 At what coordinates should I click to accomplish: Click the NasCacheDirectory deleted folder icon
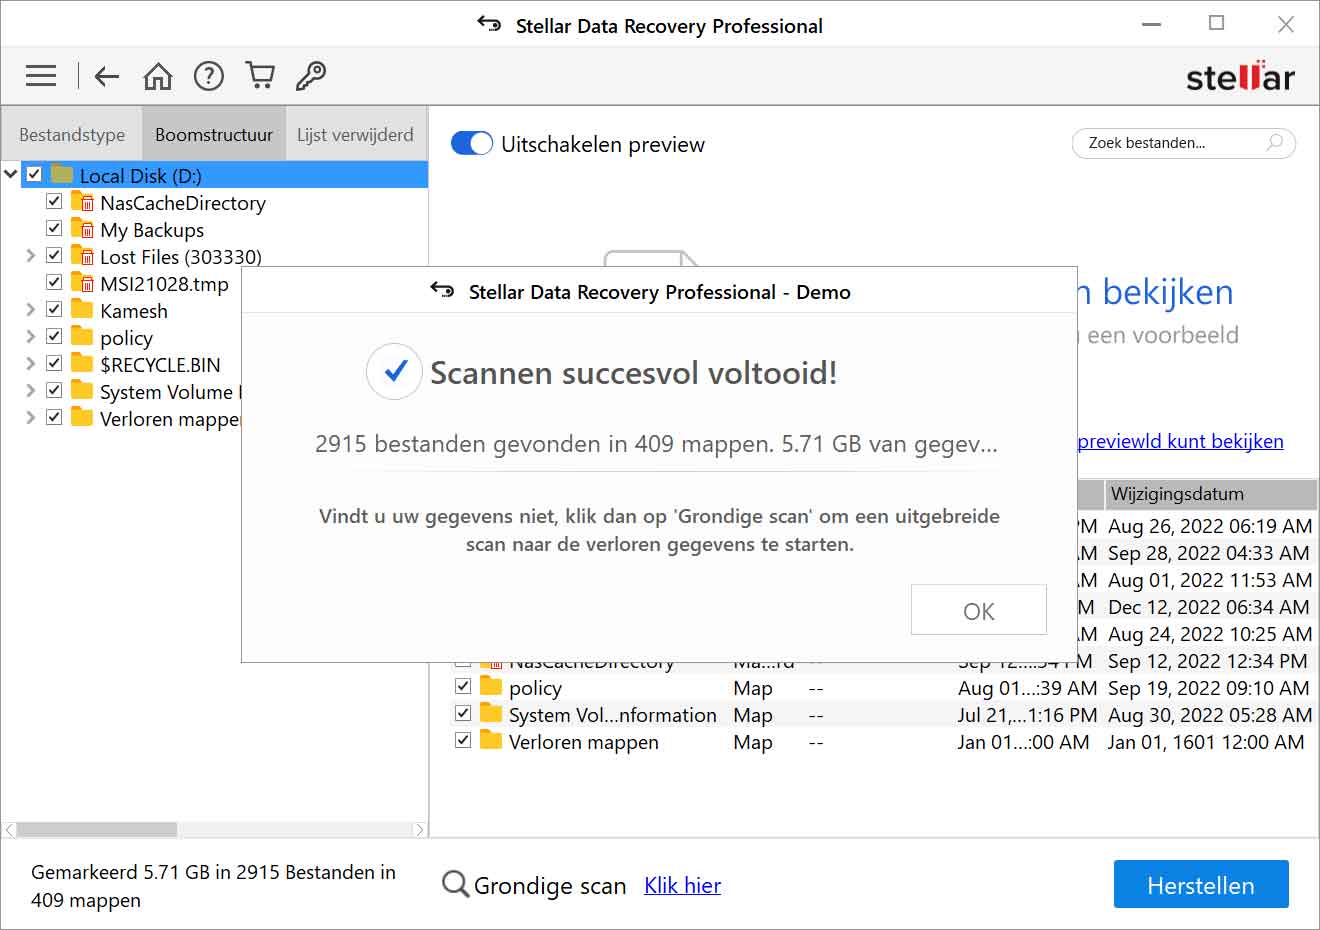[83, 202]
